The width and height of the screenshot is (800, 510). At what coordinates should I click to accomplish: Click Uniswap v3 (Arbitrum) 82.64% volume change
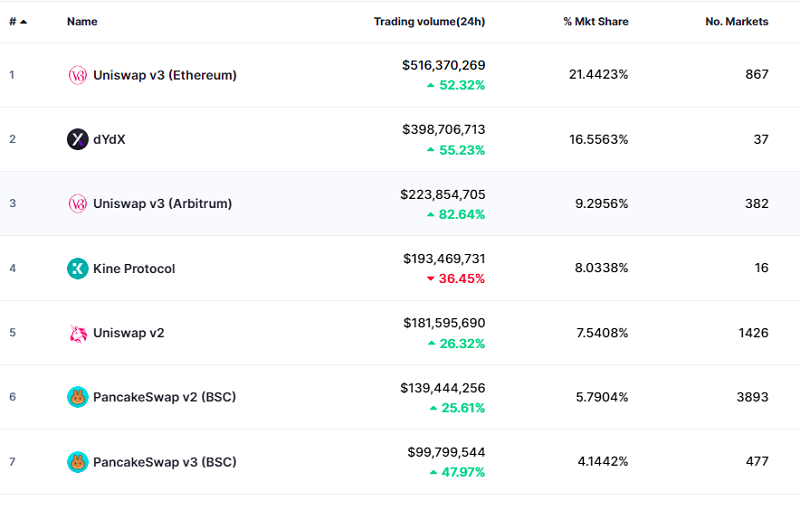[460, 214]
